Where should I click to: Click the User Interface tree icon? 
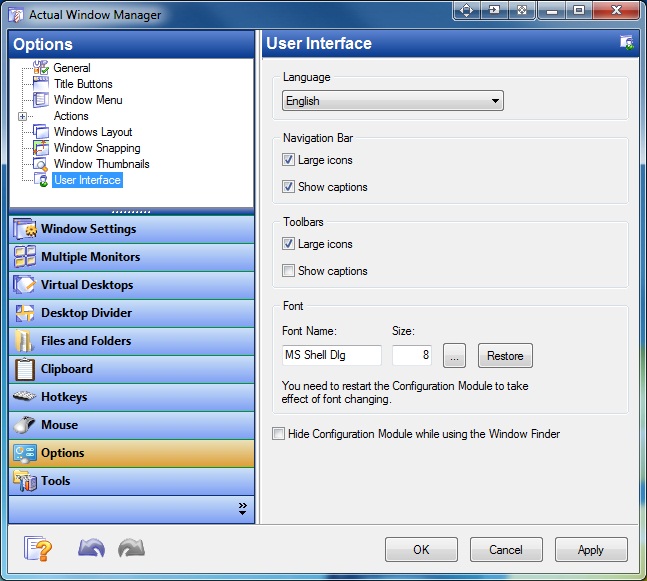pyautogui.click(x=41, y=180)
